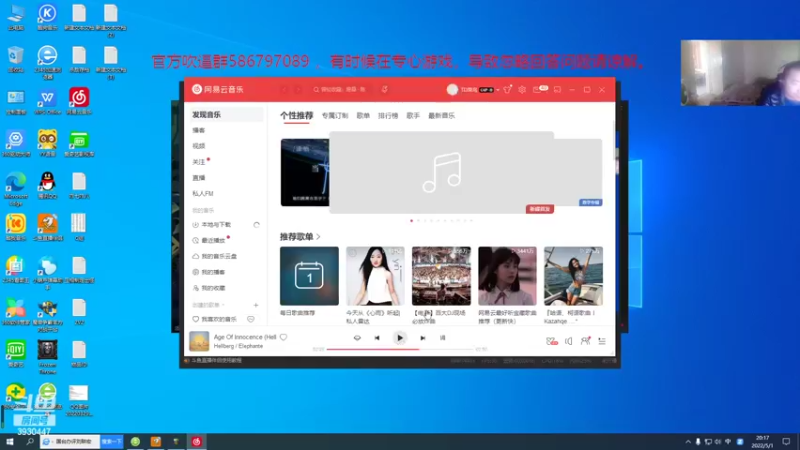
Task: Open the sound quality effect icon
Action: pos(552,341)
